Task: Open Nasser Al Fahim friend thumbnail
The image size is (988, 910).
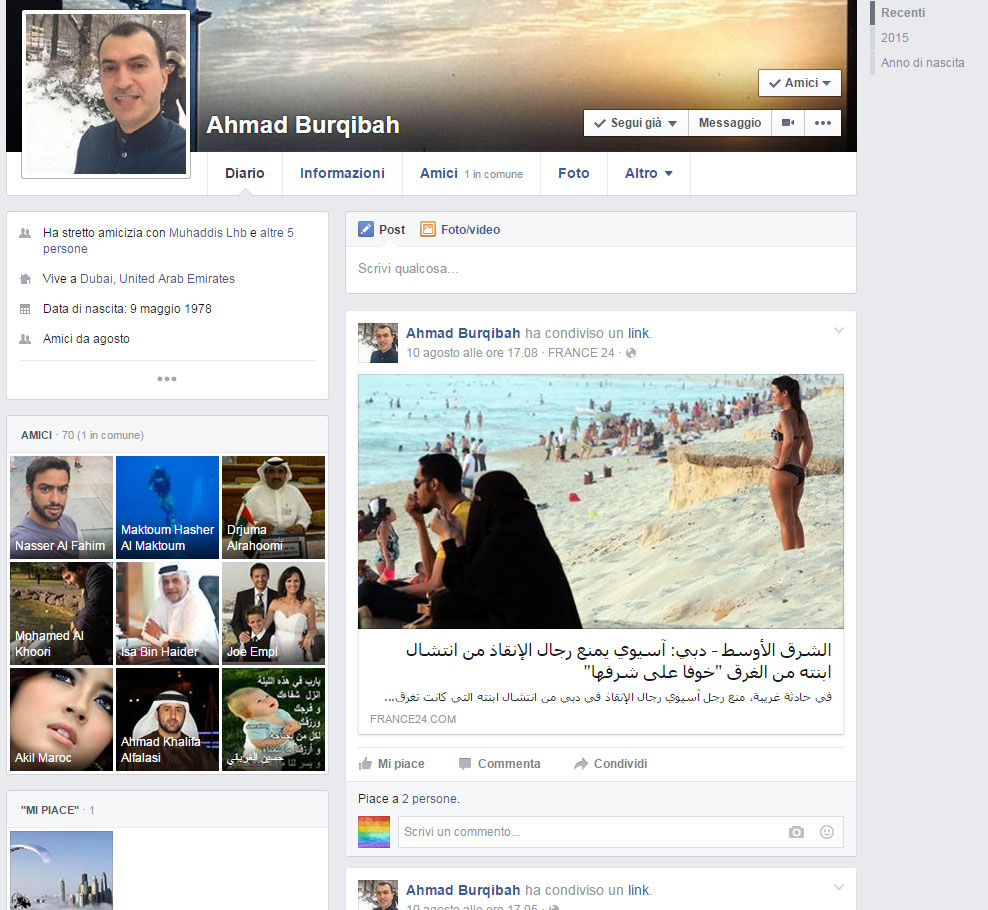Action: (61, 507)
